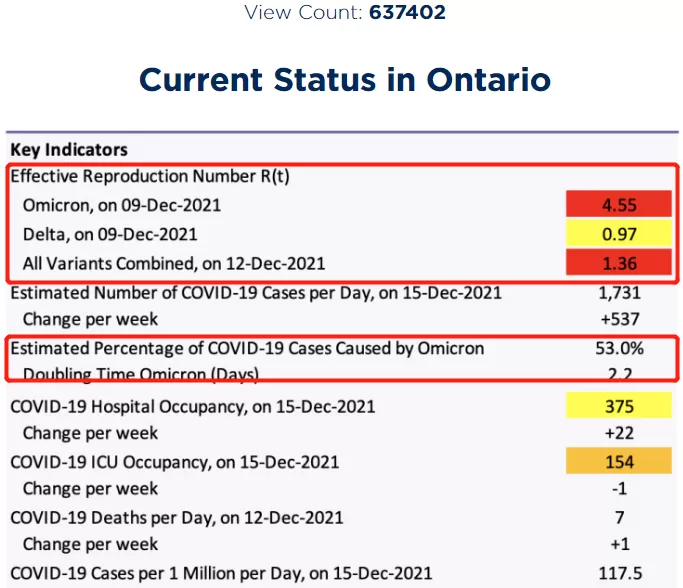This screenshot has width=683, height=588.
Task: Click the +22 hospital change per week value
Action: 619,433
